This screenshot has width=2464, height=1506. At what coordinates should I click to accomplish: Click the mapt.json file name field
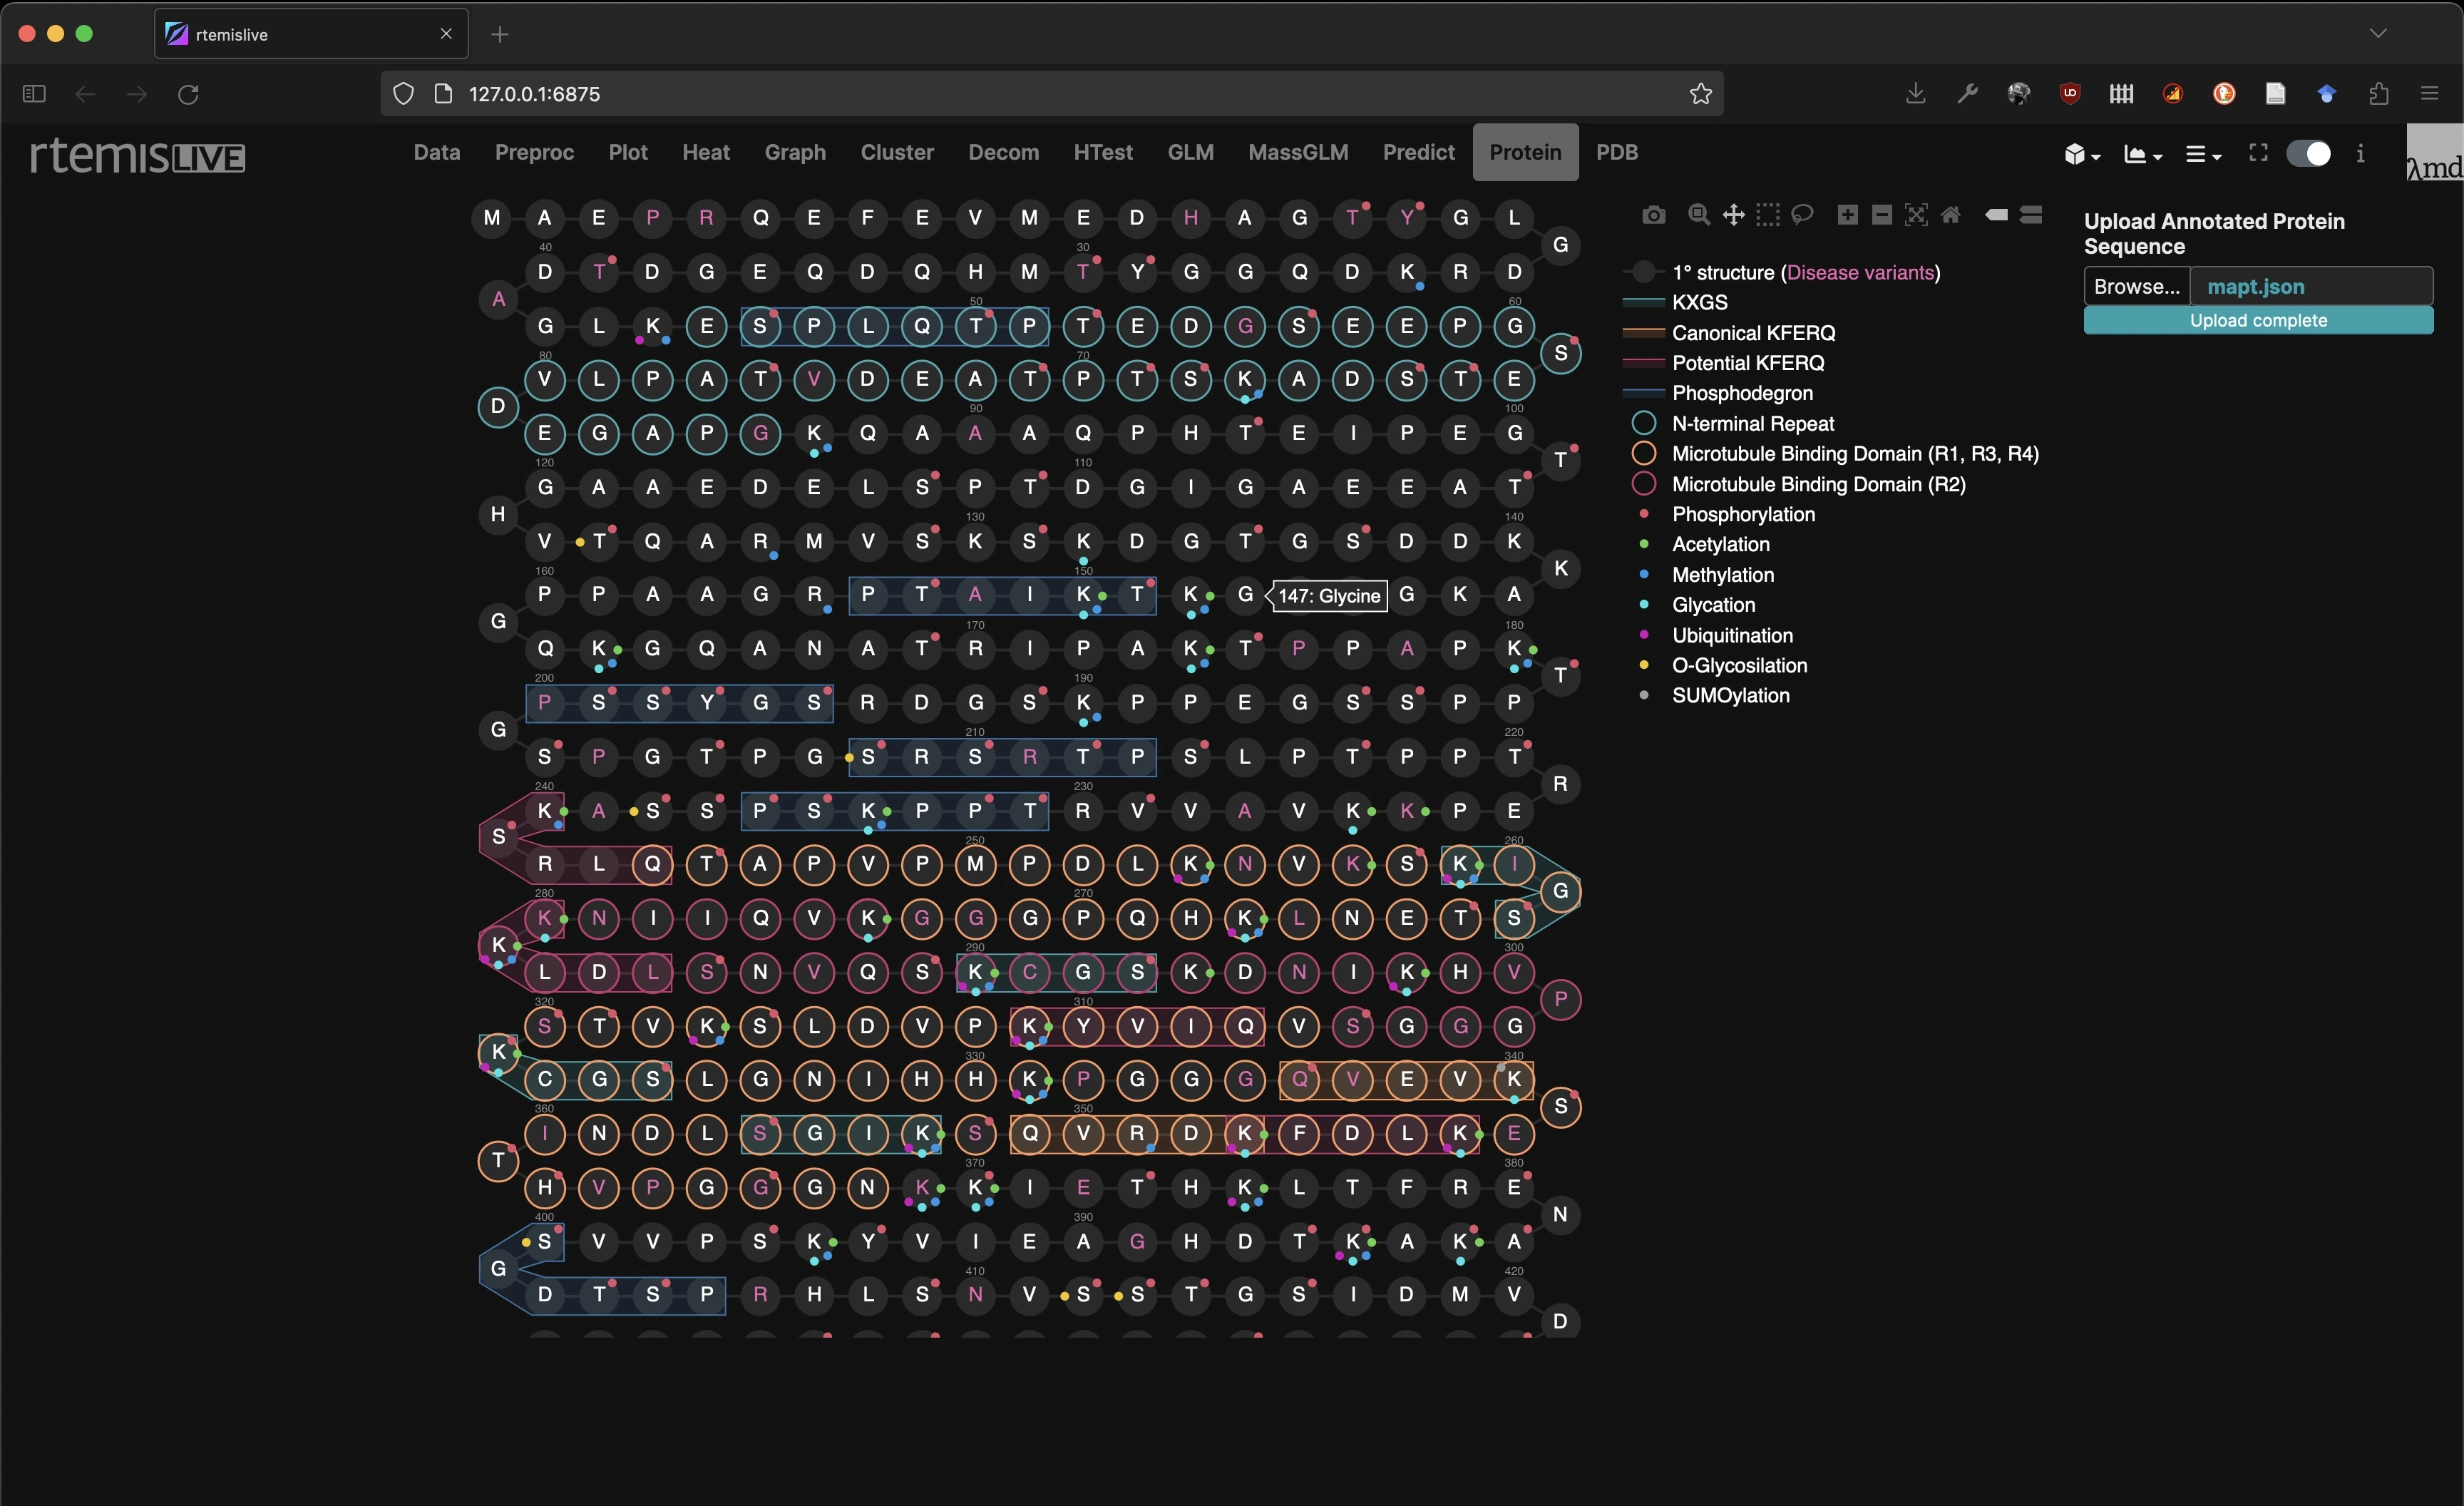(x=2311, y=286)
